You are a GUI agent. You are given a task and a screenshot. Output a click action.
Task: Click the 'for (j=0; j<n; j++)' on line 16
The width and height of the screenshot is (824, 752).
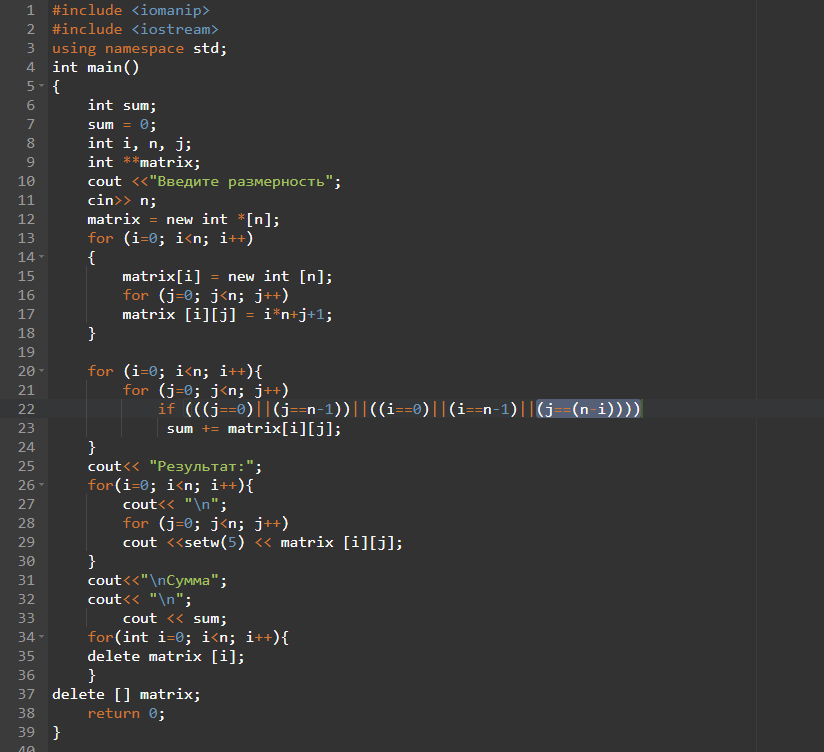[205, 295]
